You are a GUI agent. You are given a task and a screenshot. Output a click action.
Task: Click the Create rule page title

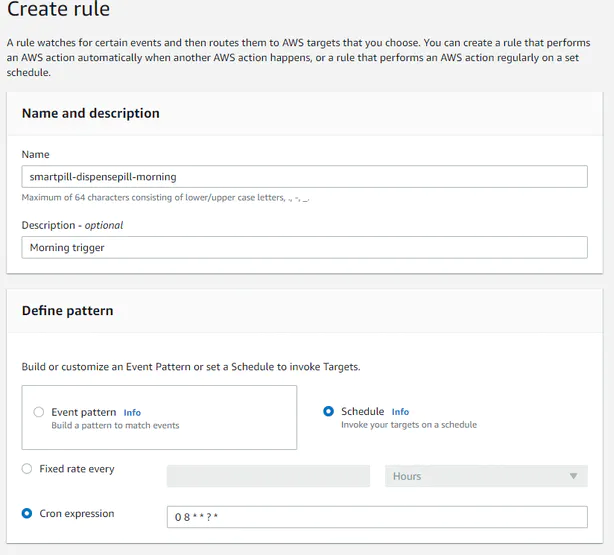click(x=58, y=11)
